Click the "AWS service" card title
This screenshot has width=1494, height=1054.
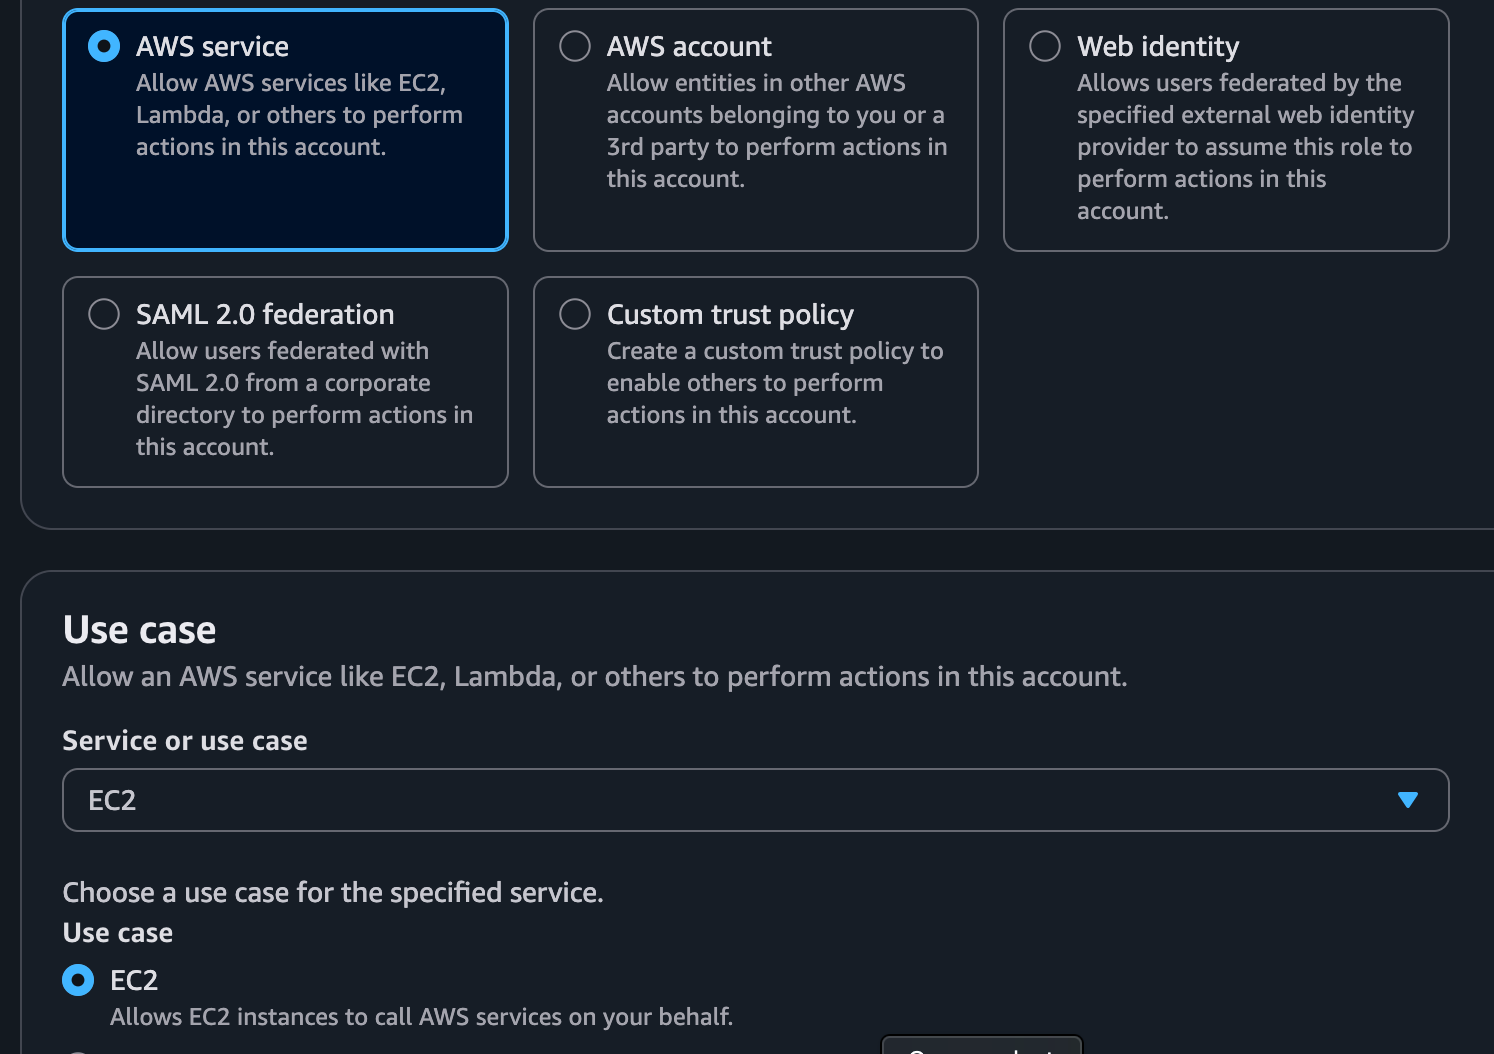pos(212,46)
